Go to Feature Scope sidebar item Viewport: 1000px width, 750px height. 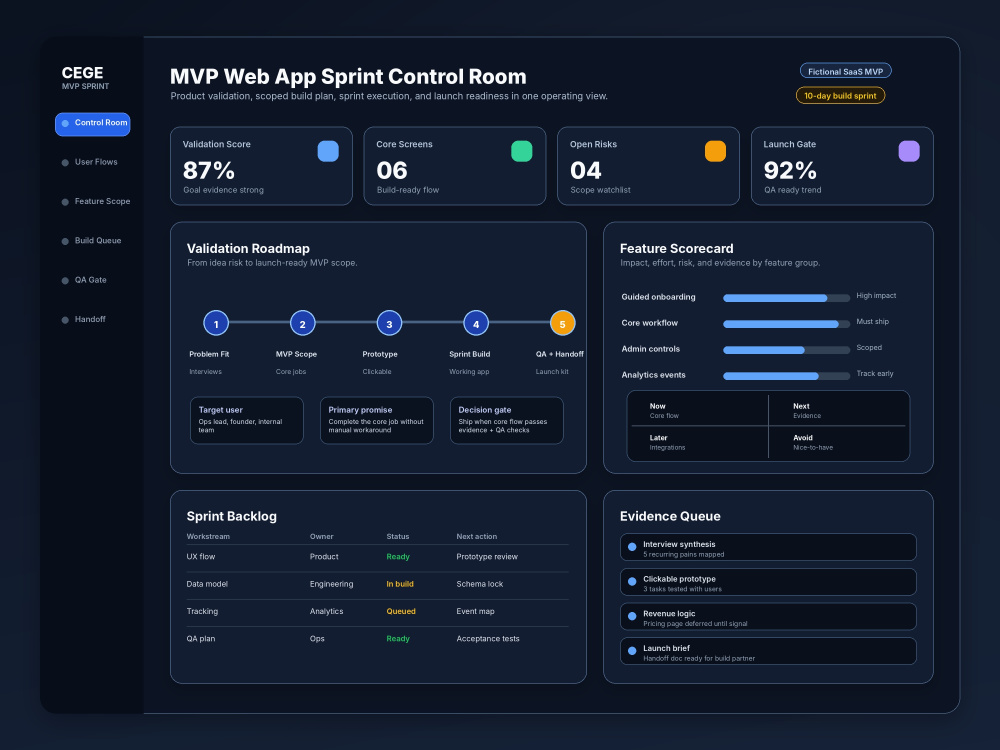pyautogui.click(x=95, y=202)
